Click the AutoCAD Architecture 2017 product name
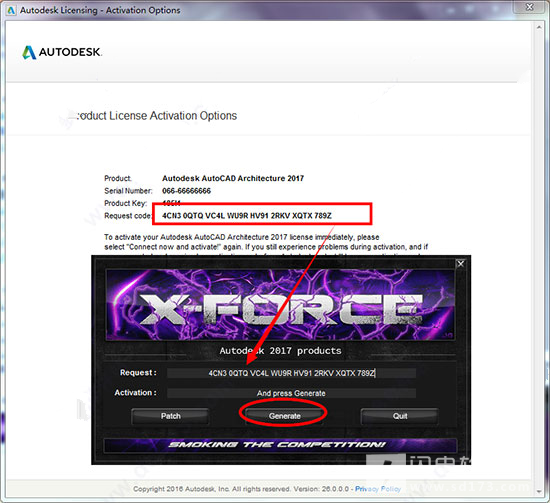 pos(233,178)
